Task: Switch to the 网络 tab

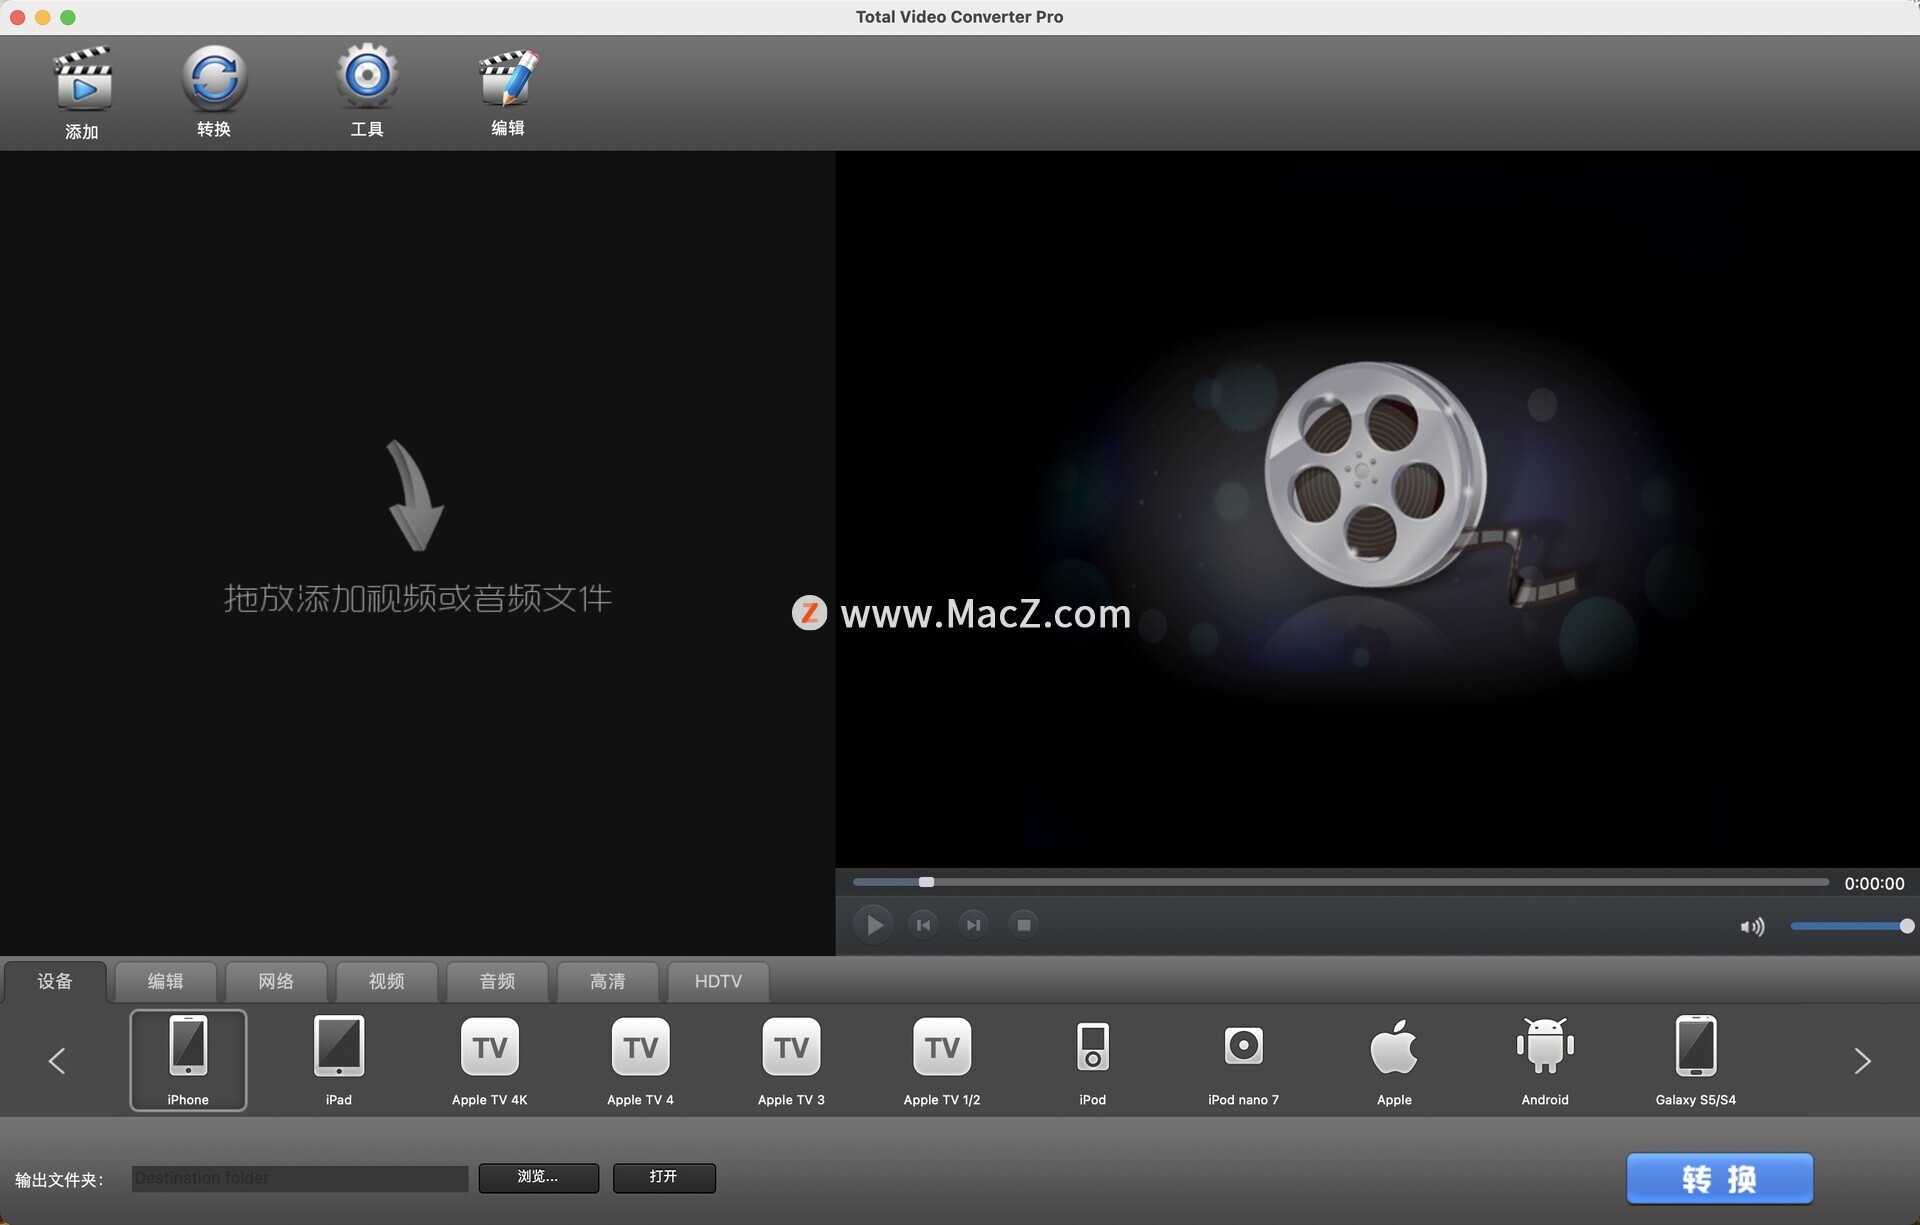Action: 276,982
